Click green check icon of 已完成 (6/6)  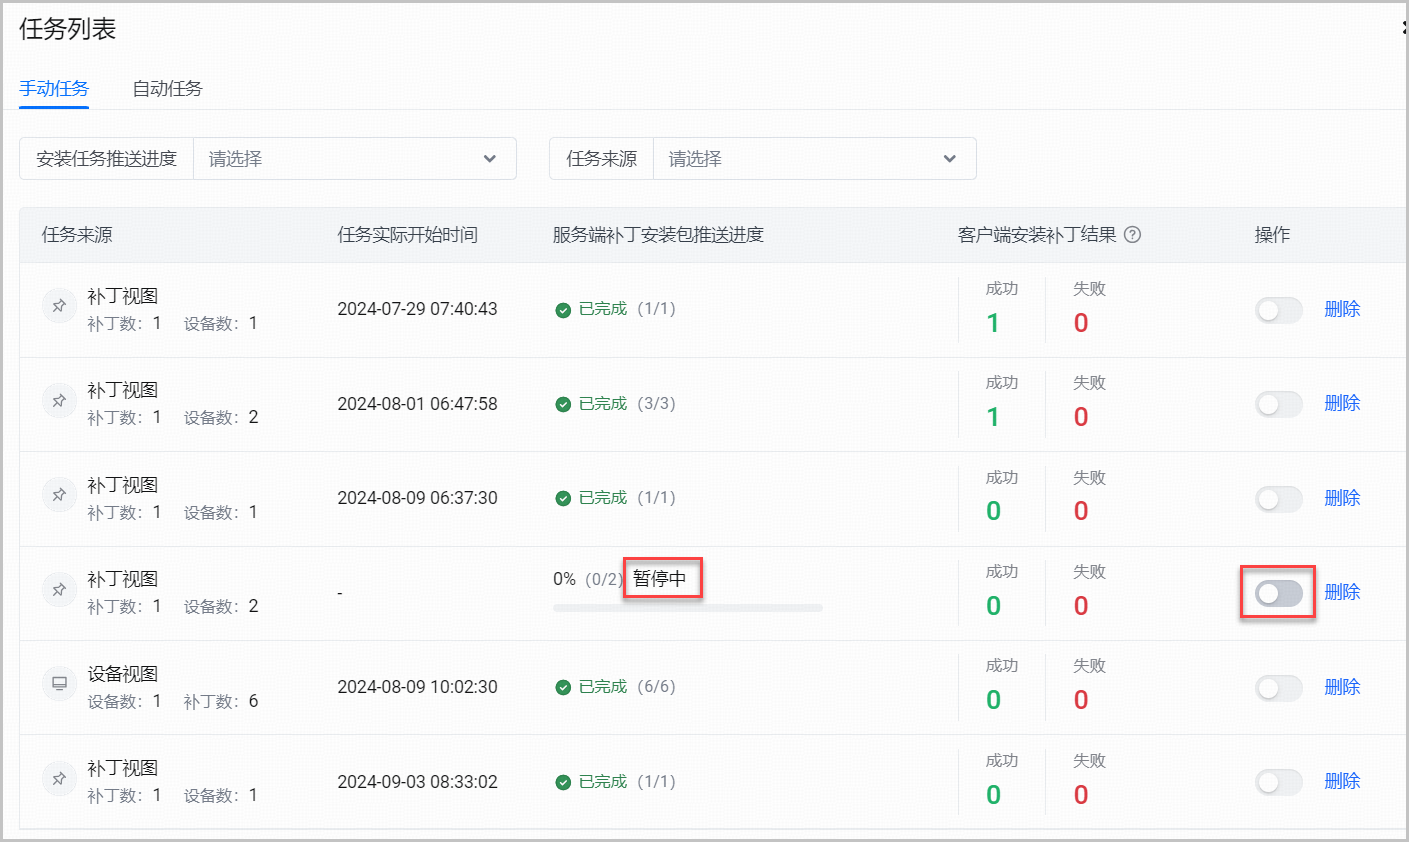point(563,687)
